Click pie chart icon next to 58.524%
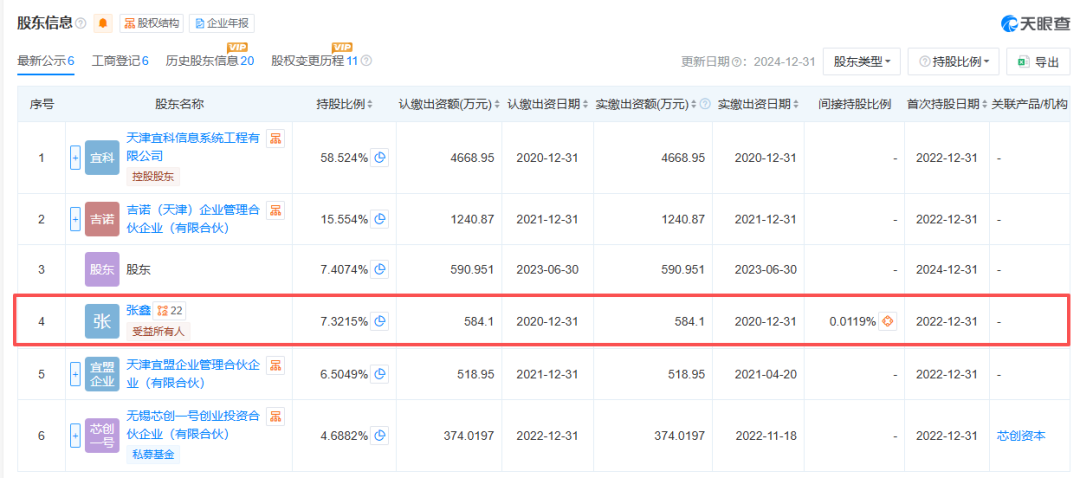Image resolution: width=1080 pixels, height=478 pixels. (380, 158)
